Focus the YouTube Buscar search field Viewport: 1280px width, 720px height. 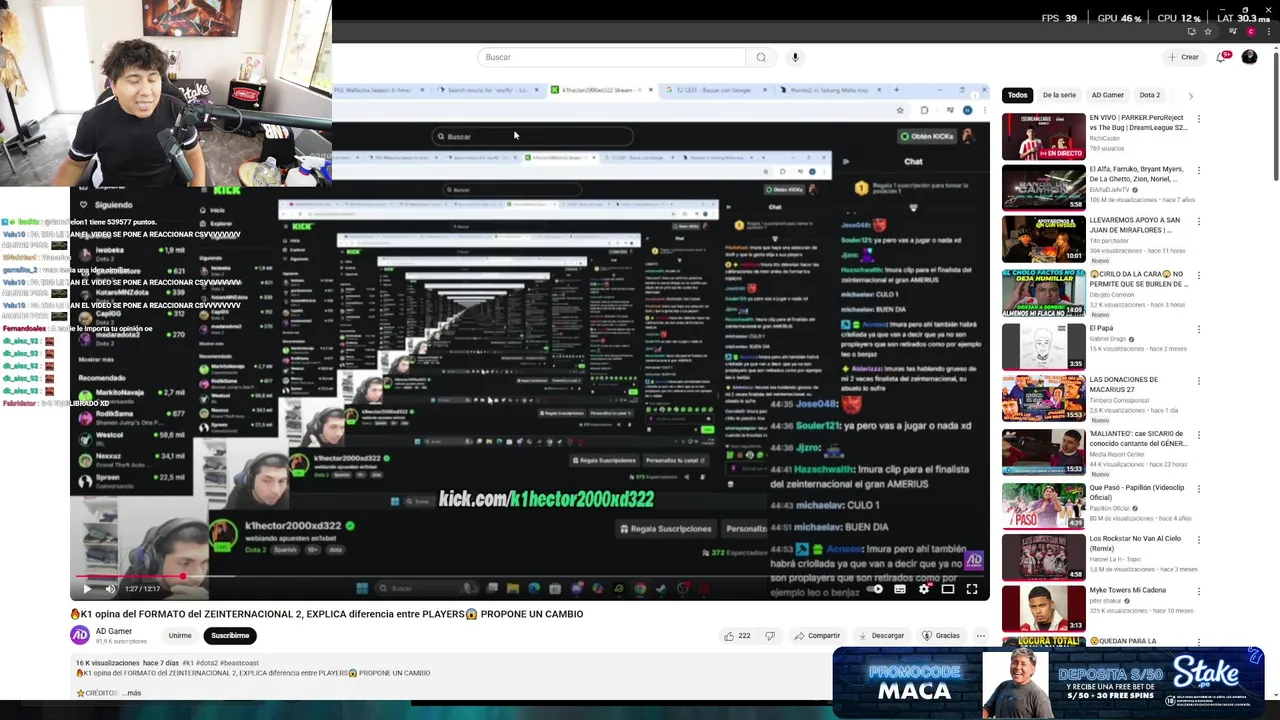point(612,57)
